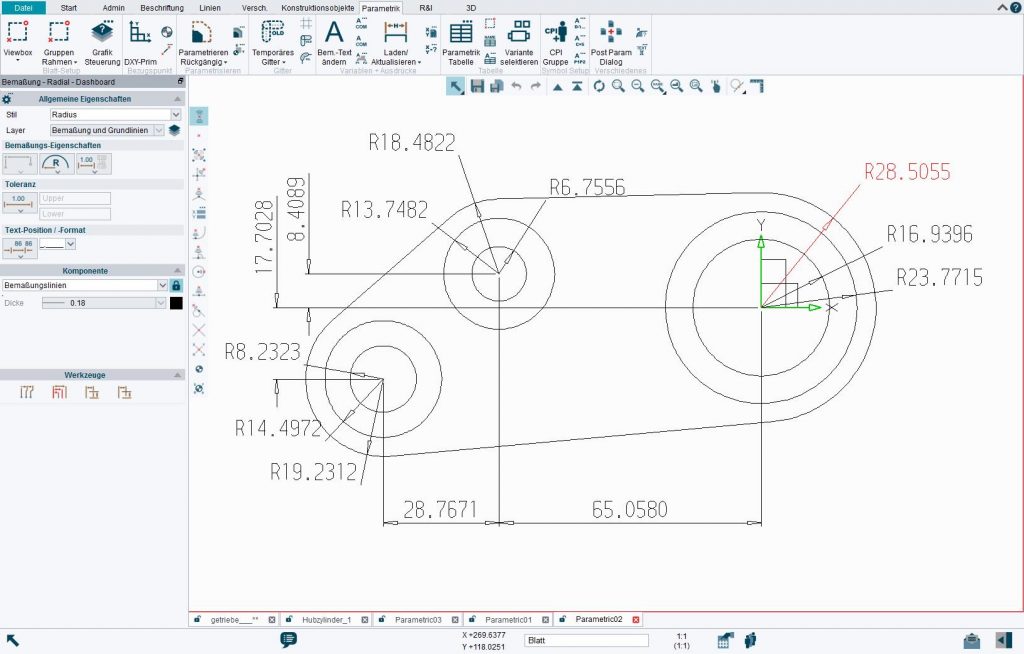Open the R&I ribbon tab

(x=425, y=8)
